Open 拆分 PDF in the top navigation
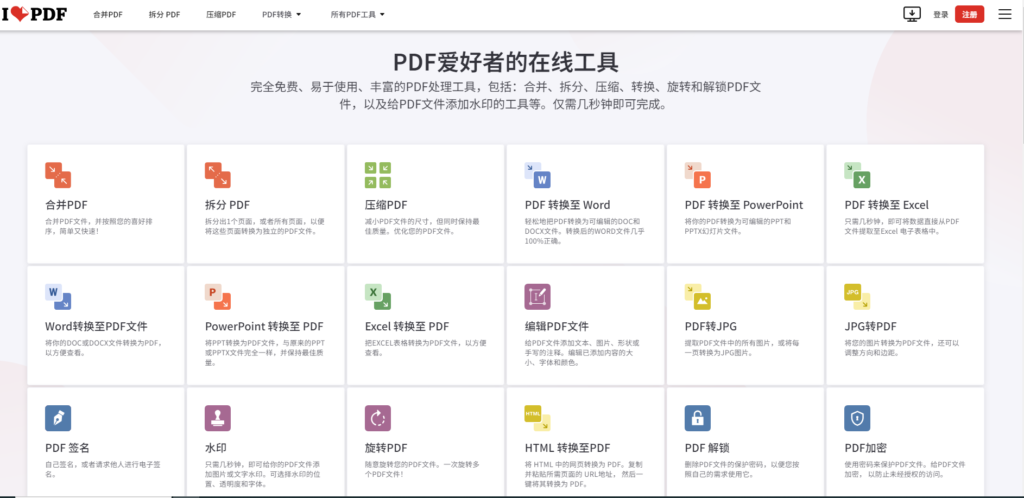This screenshot has height=498, width=1024. click(164, 14)
